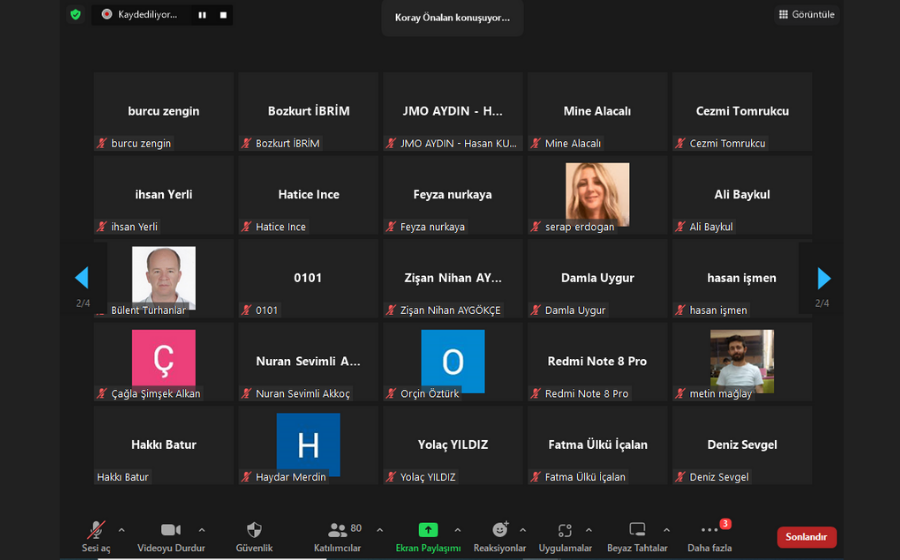
Task: Click metin mağlay's photo tile
Action: 742,361
